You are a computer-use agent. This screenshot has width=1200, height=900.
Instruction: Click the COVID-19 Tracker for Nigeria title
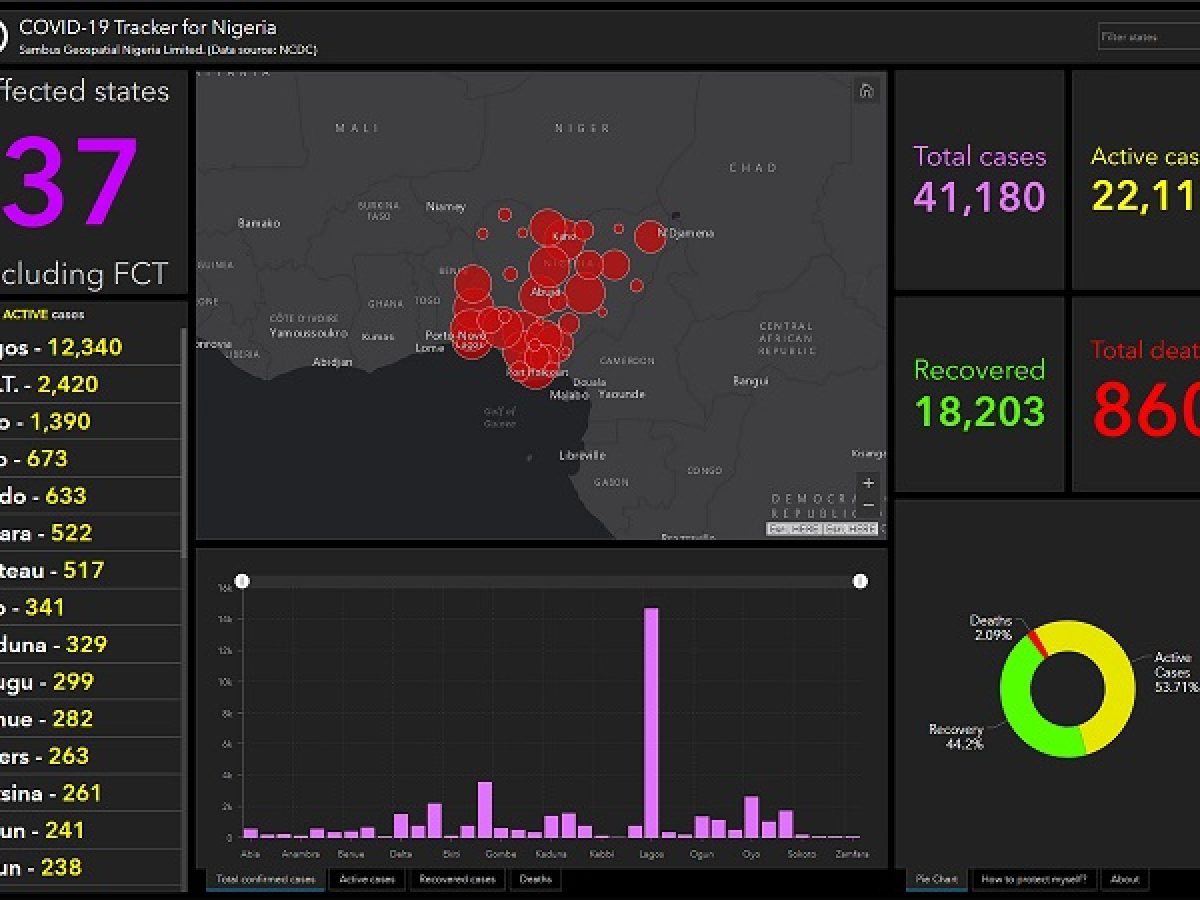click(148, 27)
